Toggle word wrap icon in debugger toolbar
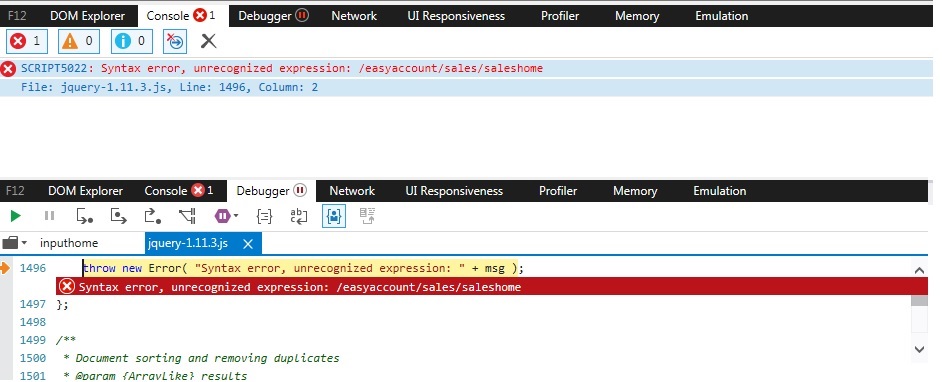942x382 pixels. coord(299,216)
